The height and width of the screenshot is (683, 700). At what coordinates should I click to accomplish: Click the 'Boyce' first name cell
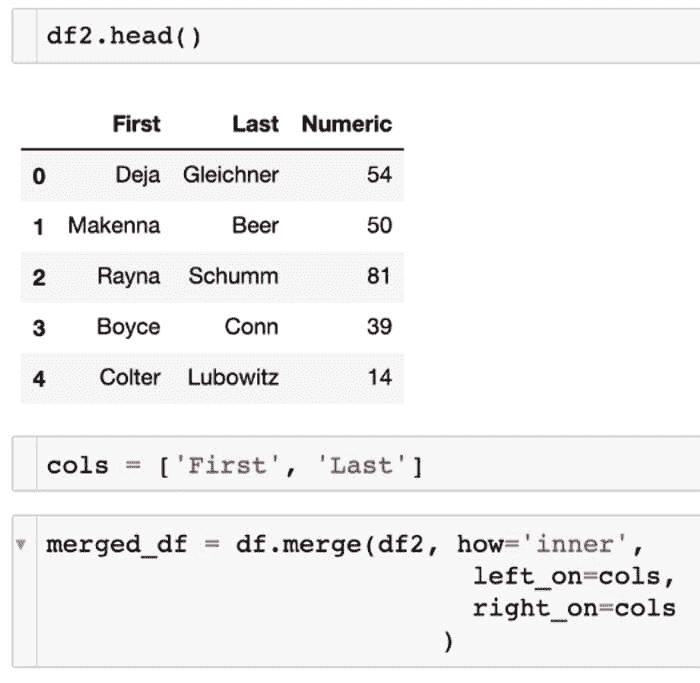pyautogui.click(x=128, y=326)
